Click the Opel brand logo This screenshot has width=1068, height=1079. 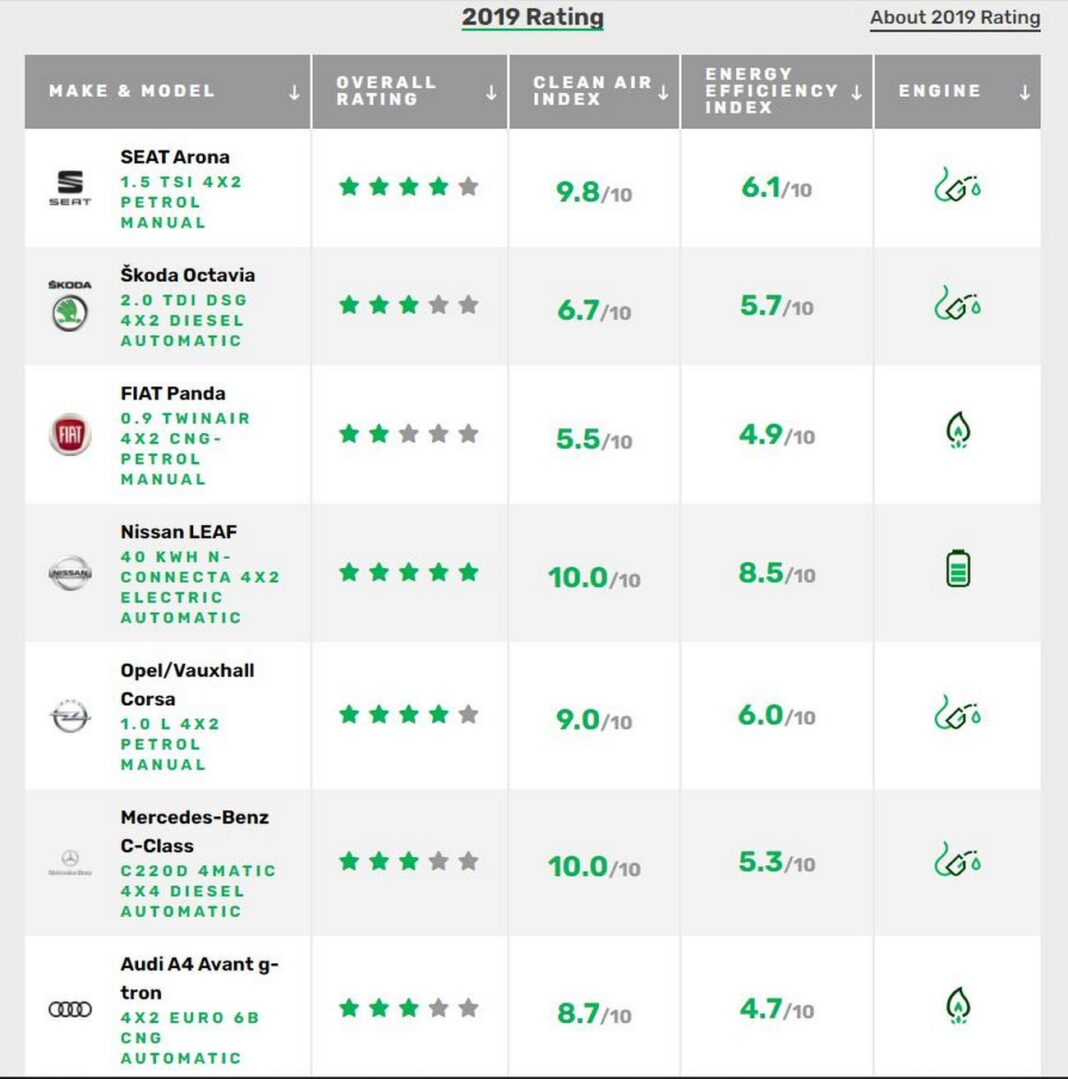pyautogui.click(x=70, y=716)
